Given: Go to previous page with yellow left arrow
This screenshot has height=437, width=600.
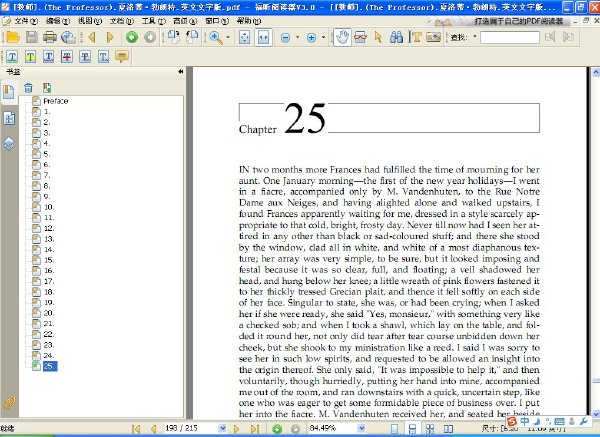Looking at the screenshot, I should [92, 37].
